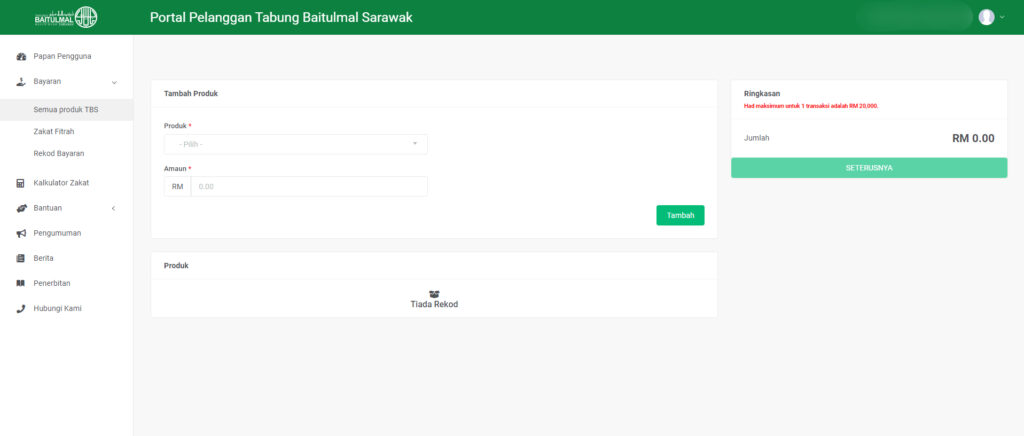Click the Tiada Rekod empty box icon
The width and height of the screenshot is (1024, 436).
[434, 294]
